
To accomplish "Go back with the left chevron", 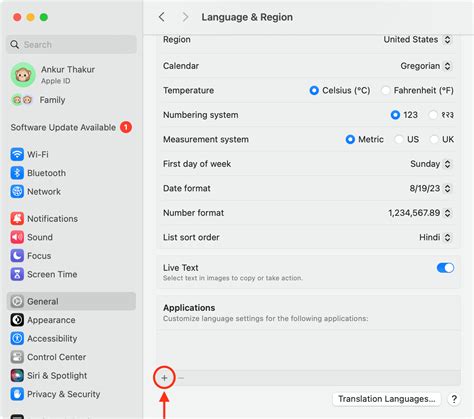I will [x=162, y=17].
